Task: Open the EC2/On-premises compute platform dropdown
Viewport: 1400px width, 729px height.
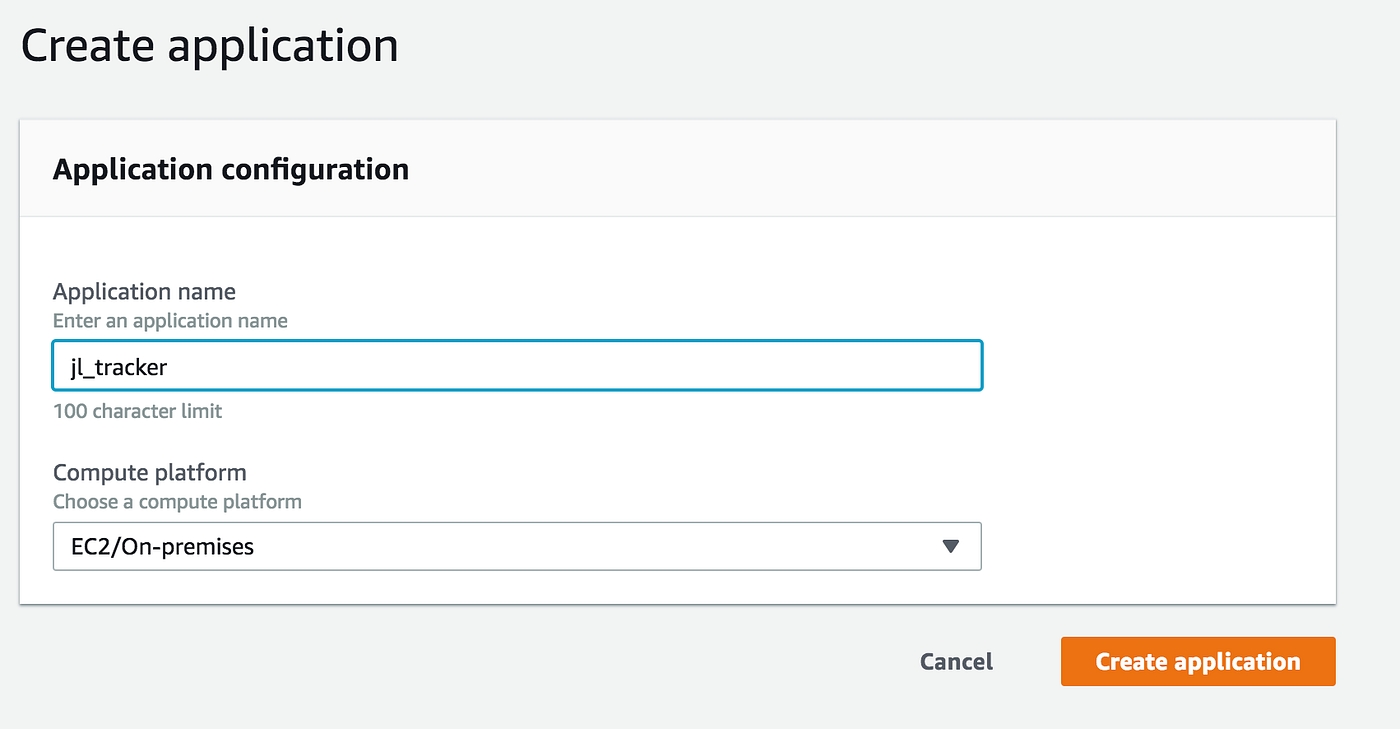Action: click(x=516, y=546)
